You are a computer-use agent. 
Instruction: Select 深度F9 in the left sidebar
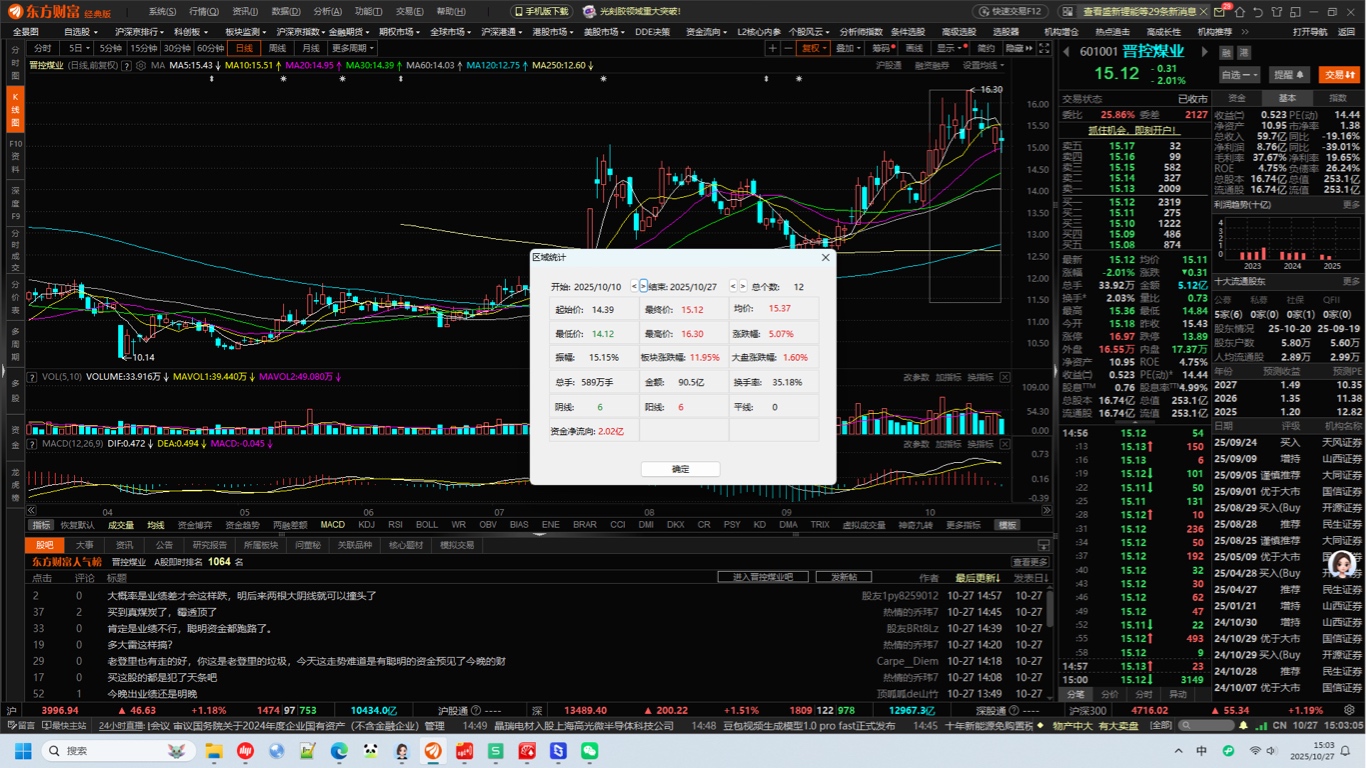point(15,203)
